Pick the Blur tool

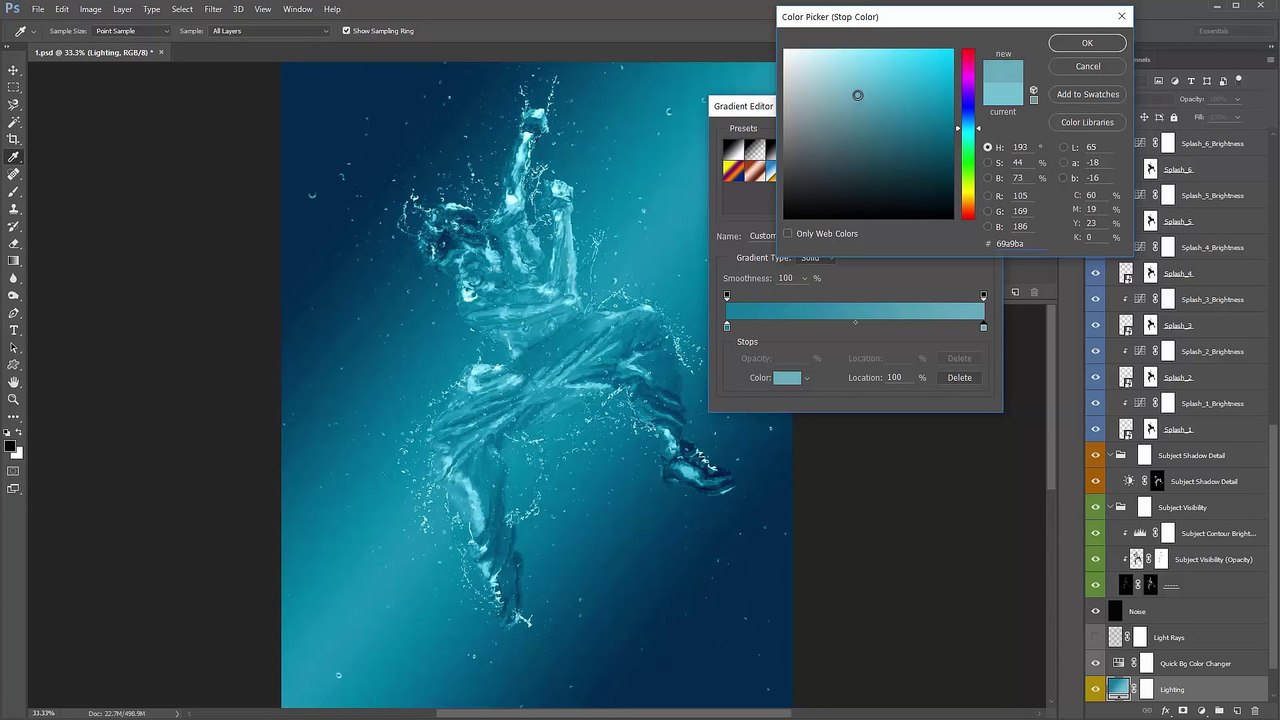(14, 278)
